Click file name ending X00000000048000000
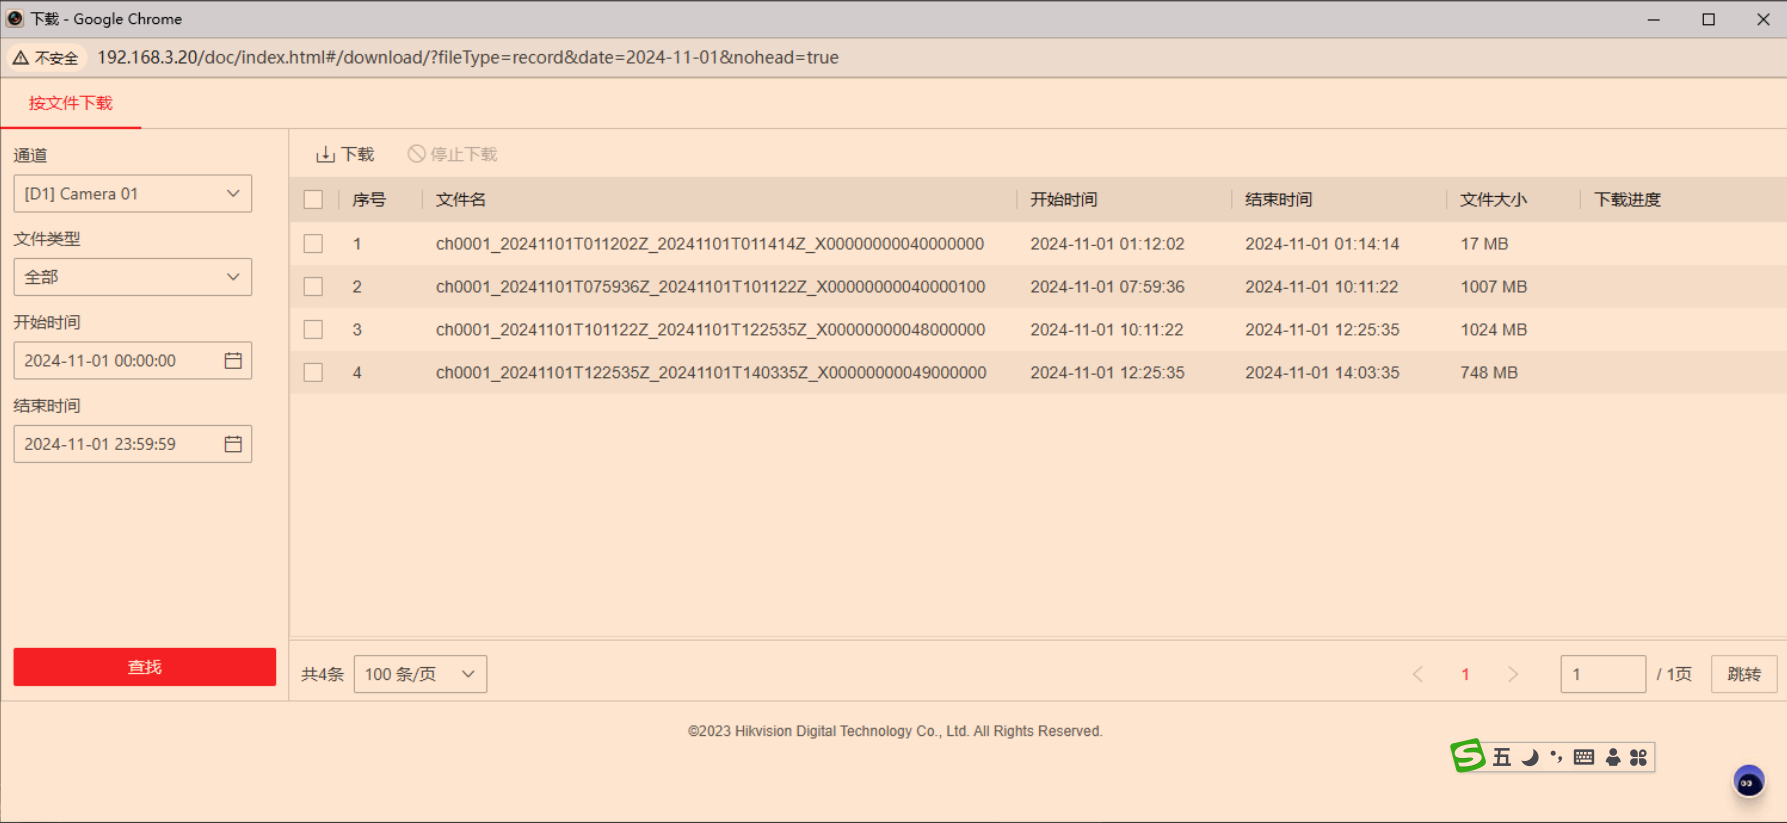Image resolution: width=1787 pixels, height=823 pixels. 711,330
